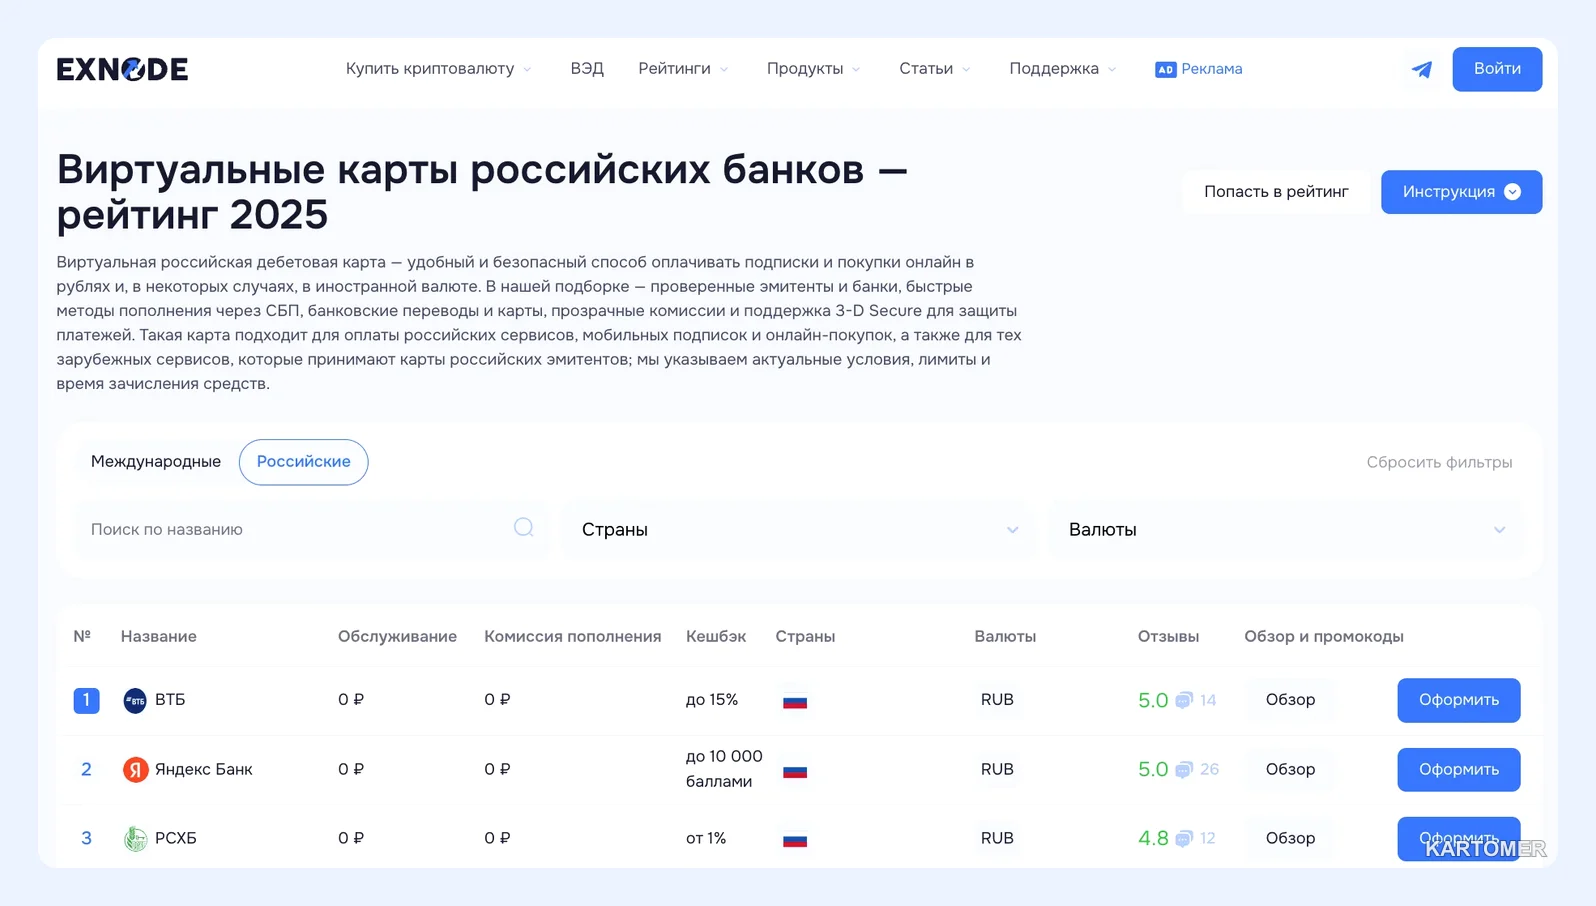The image size is (1596, 906).
Task: Click the Отзывы column header
Action: click(x=1168, y=636)
